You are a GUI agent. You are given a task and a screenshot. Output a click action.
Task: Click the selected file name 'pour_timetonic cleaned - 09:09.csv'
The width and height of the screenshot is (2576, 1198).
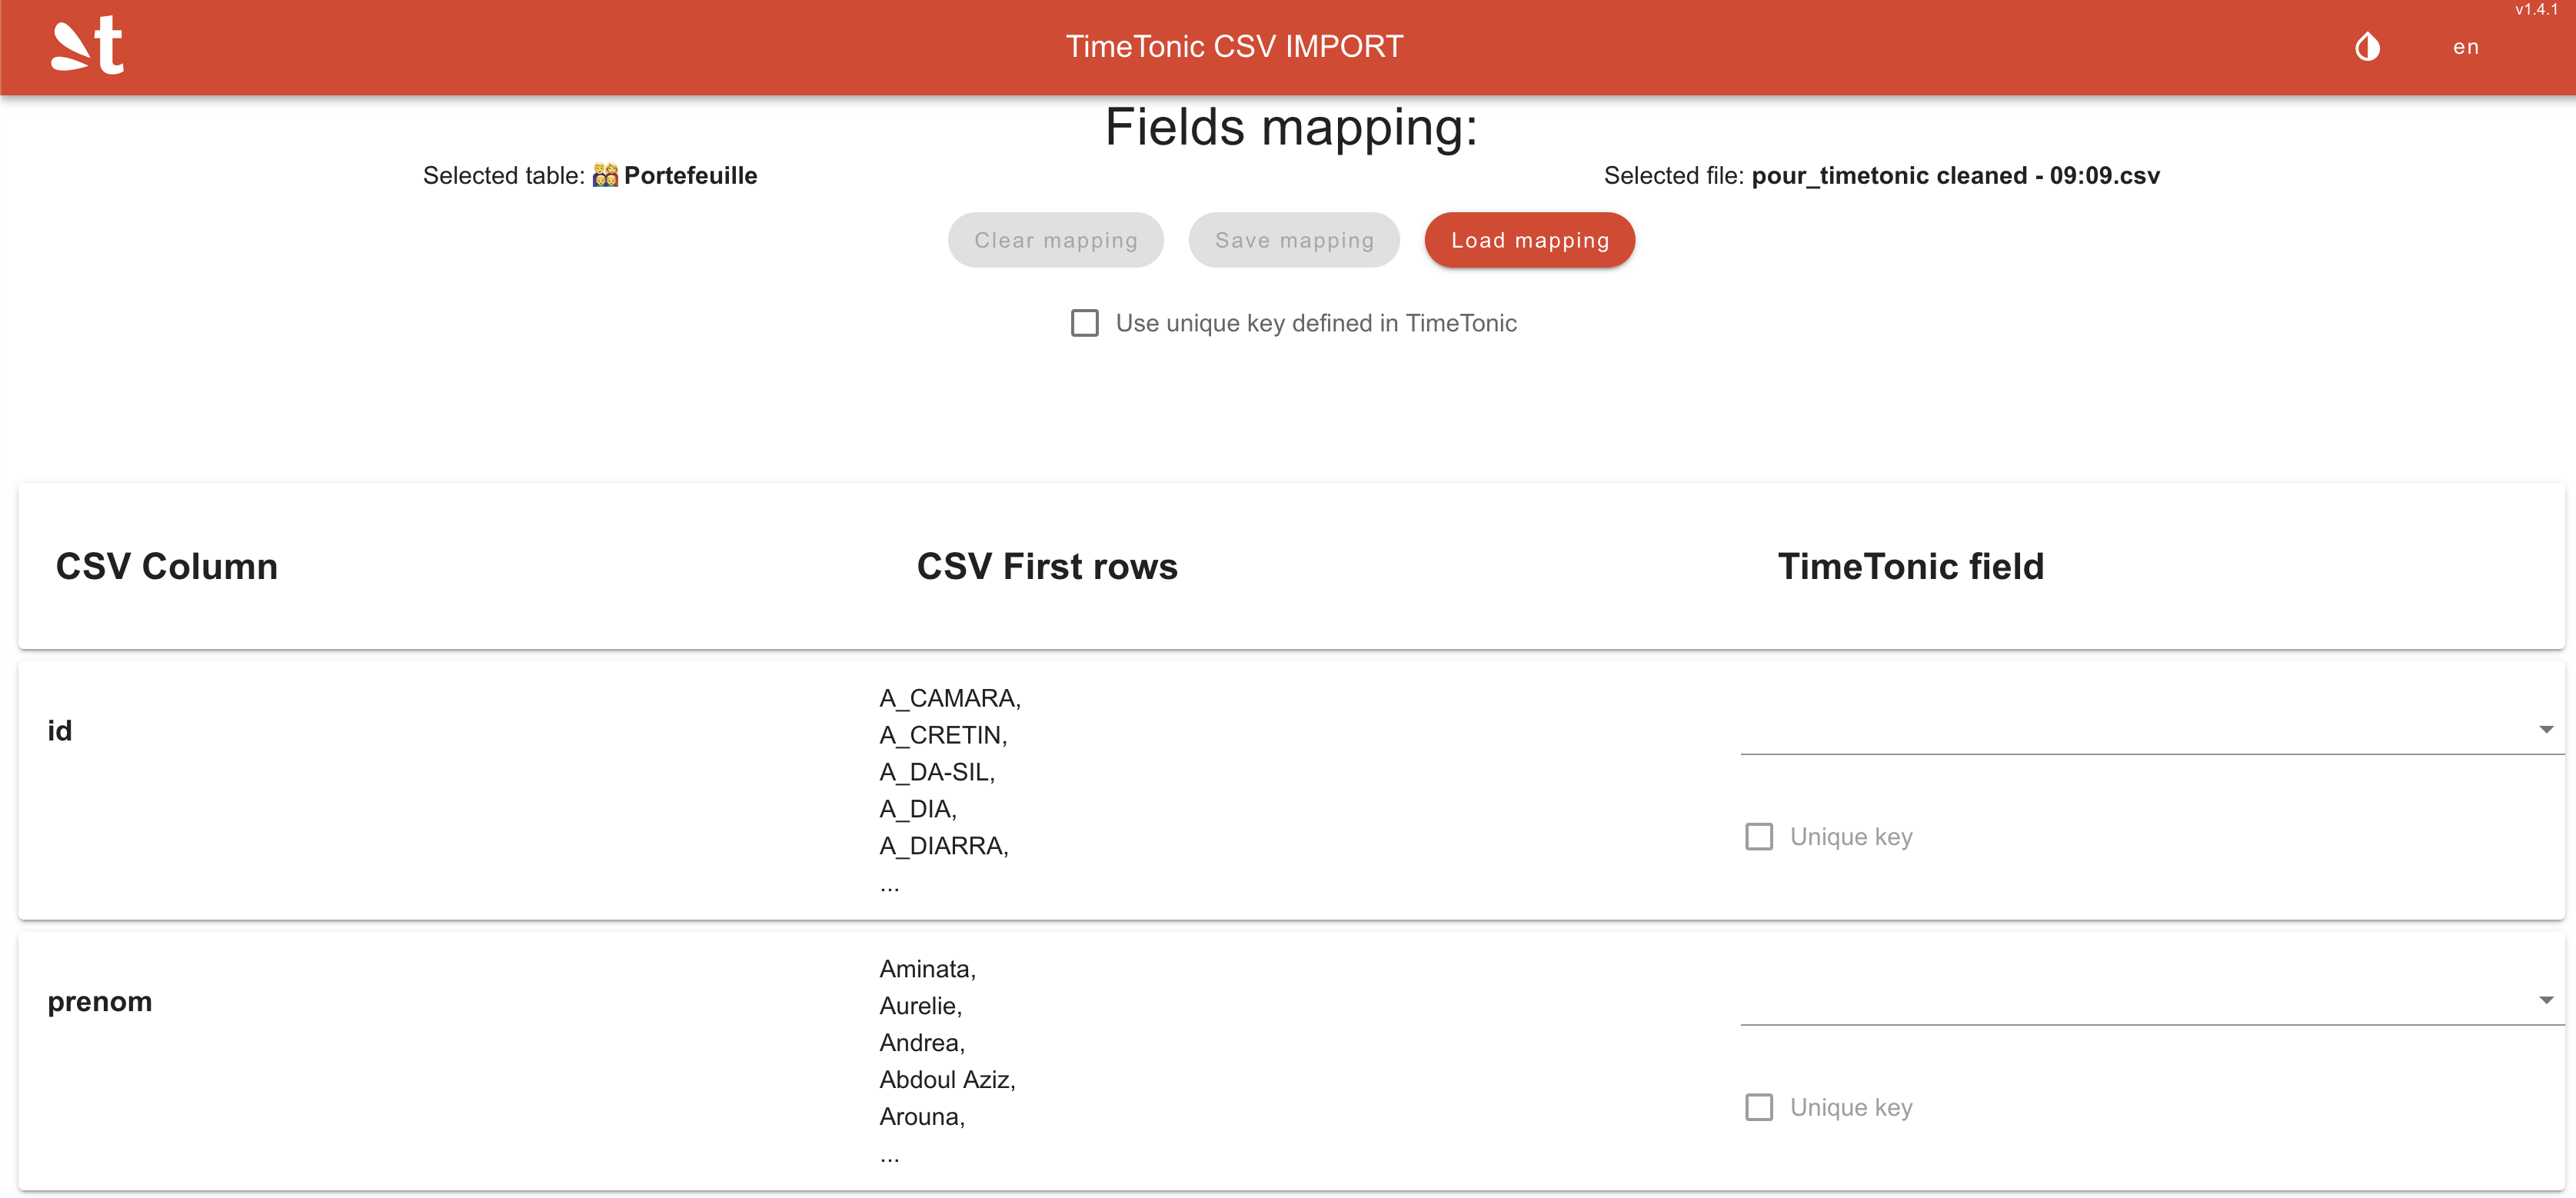1955,176
